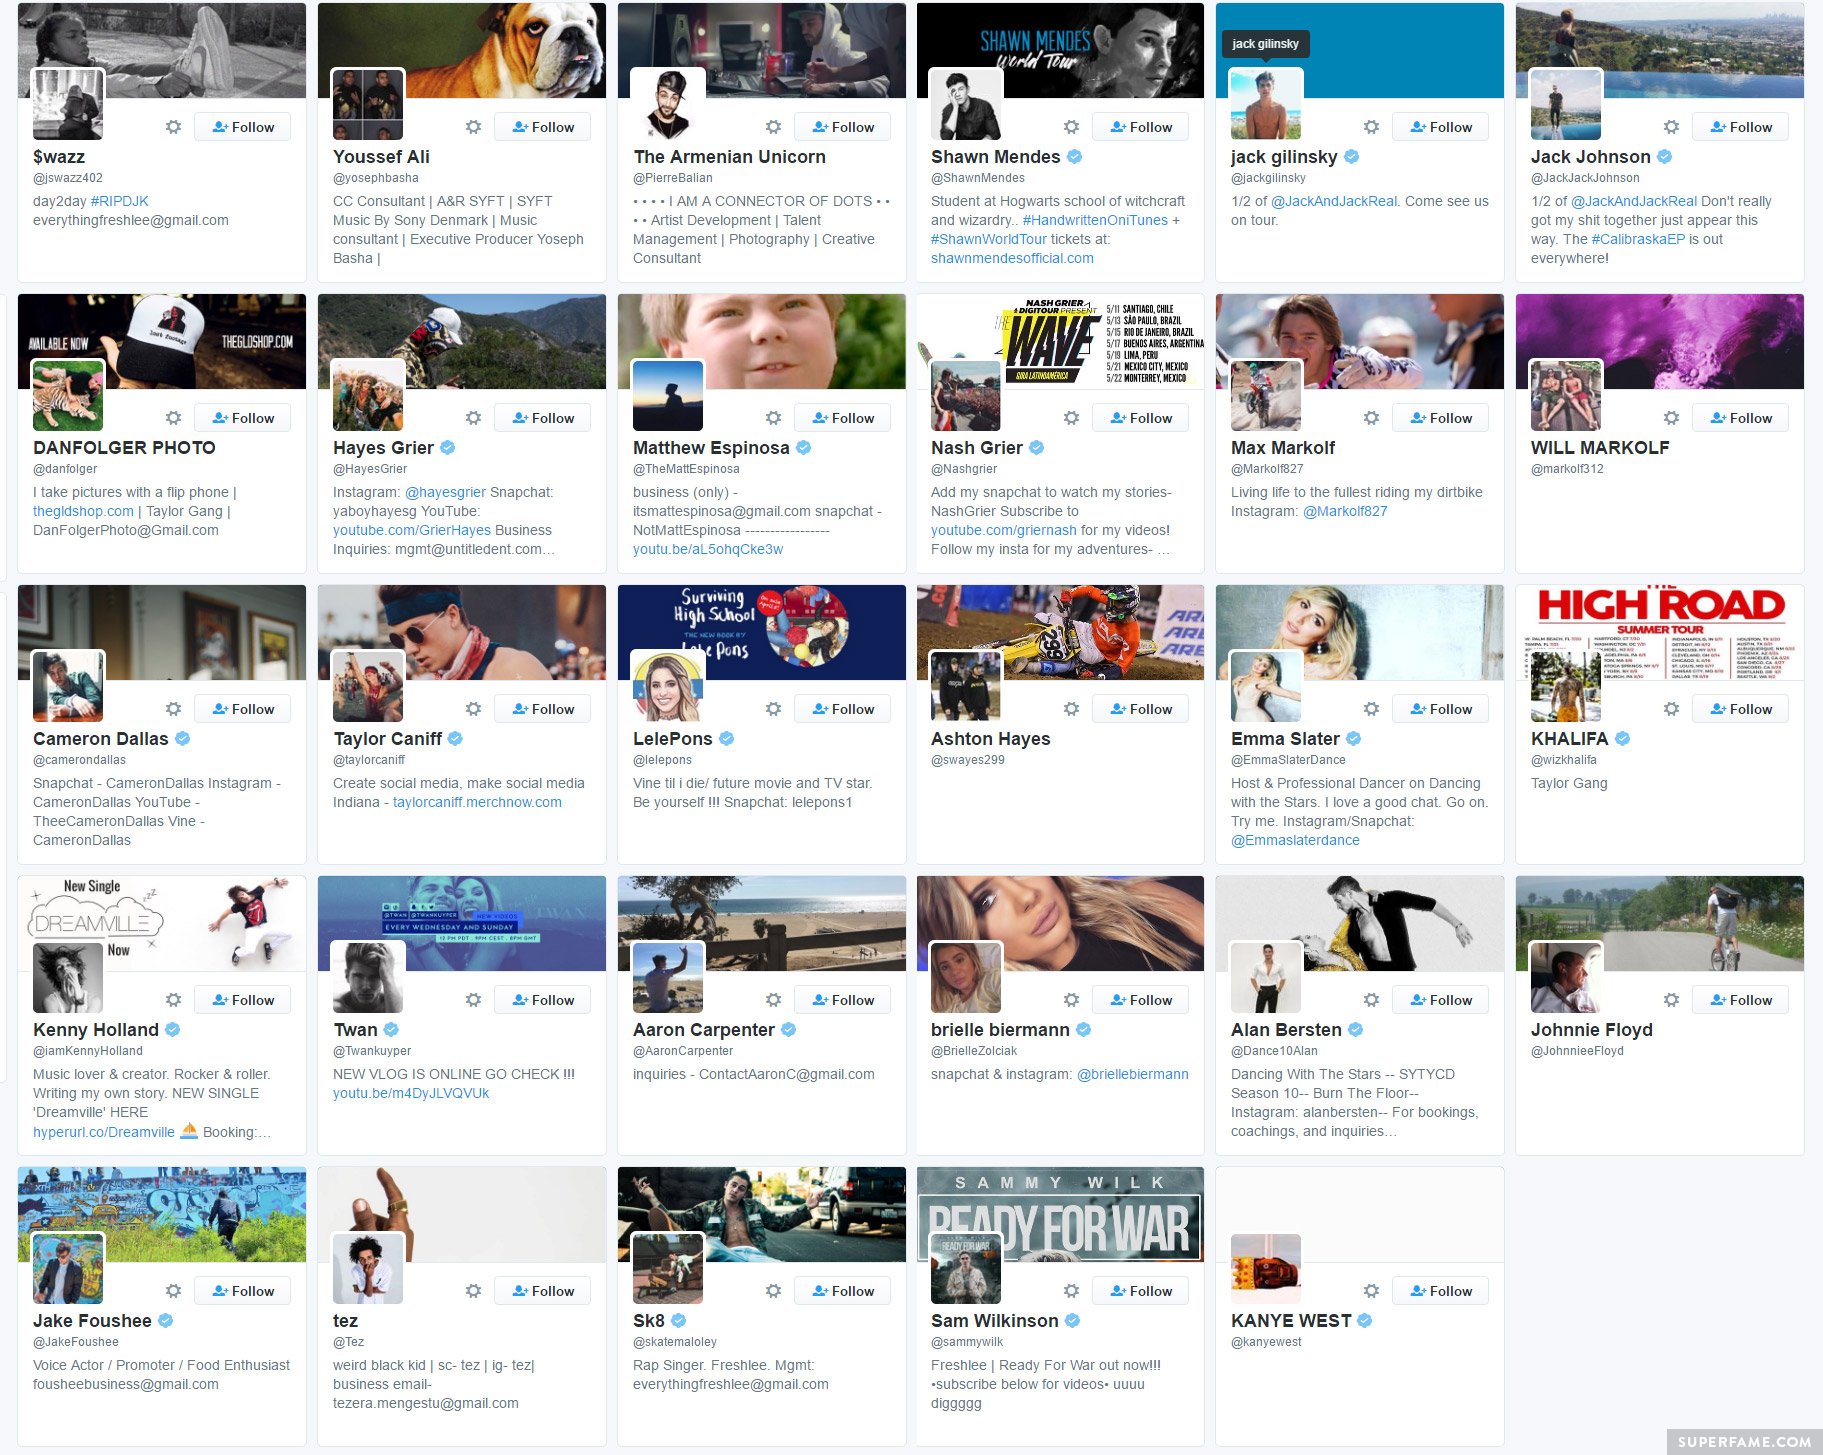Click gear icon on Shawn Mendes card

(1071, 127)
